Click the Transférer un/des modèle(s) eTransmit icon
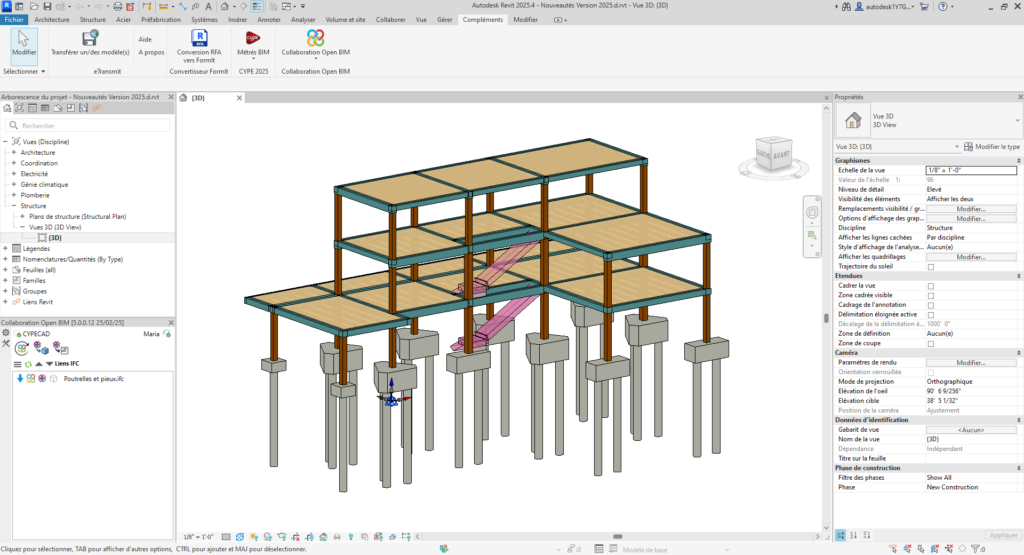The width and height of the screenshot is (1024, 555). 90,39
